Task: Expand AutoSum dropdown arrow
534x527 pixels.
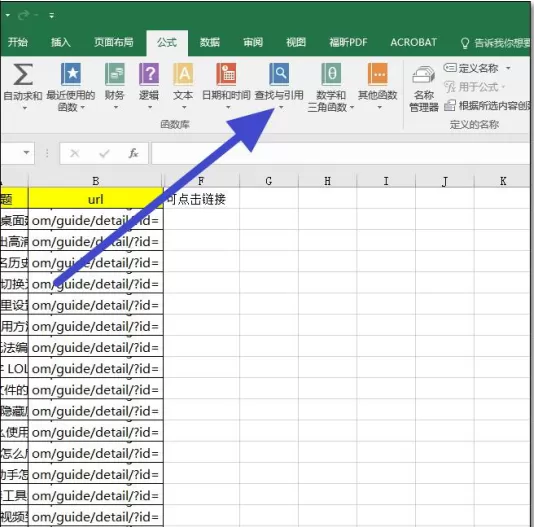Action: click(24, 108)
